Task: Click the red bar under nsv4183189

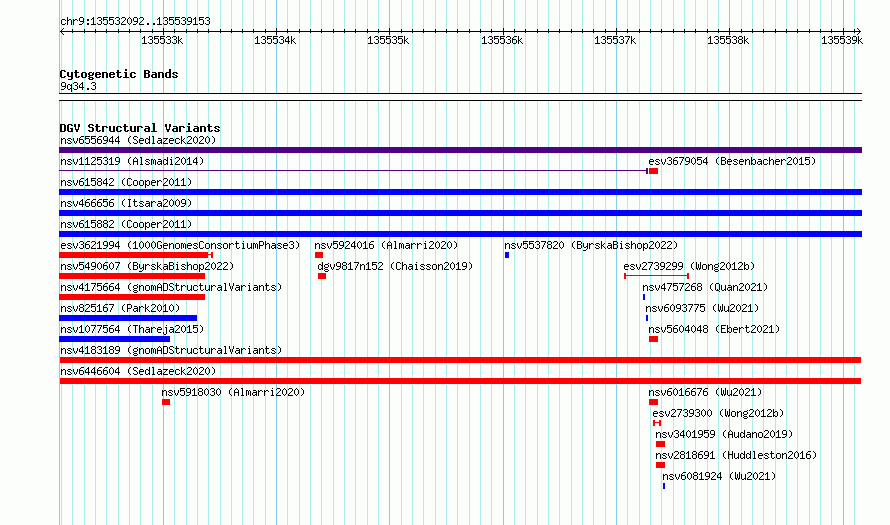Action: (x=460, y=360)
